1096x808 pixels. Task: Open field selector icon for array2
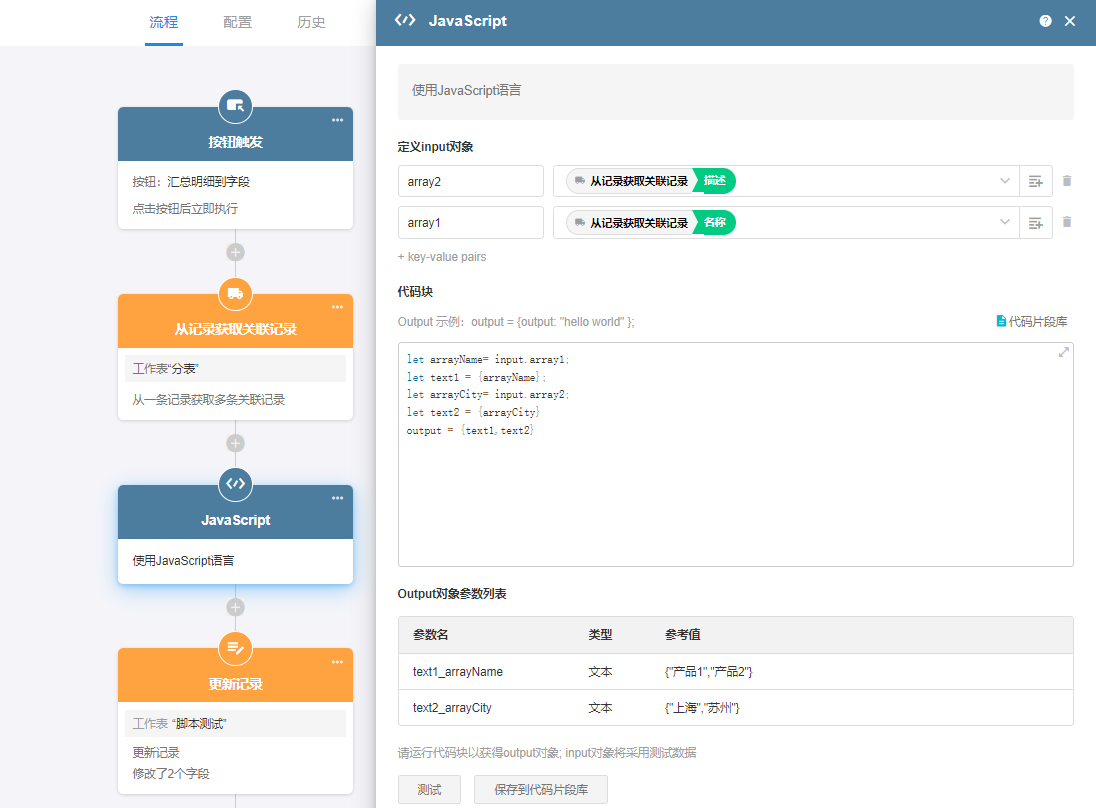click(x=1035, y=181)
